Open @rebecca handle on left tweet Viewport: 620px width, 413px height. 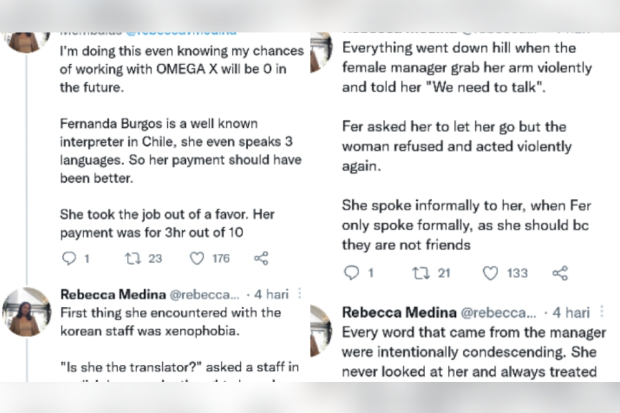(x=204, y=295)
